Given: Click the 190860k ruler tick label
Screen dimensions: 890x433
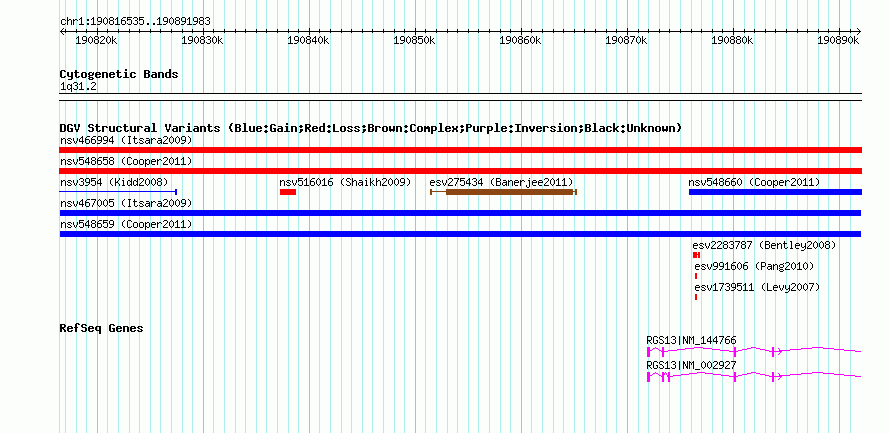Looking at the screenshot, I should (520, 41).
